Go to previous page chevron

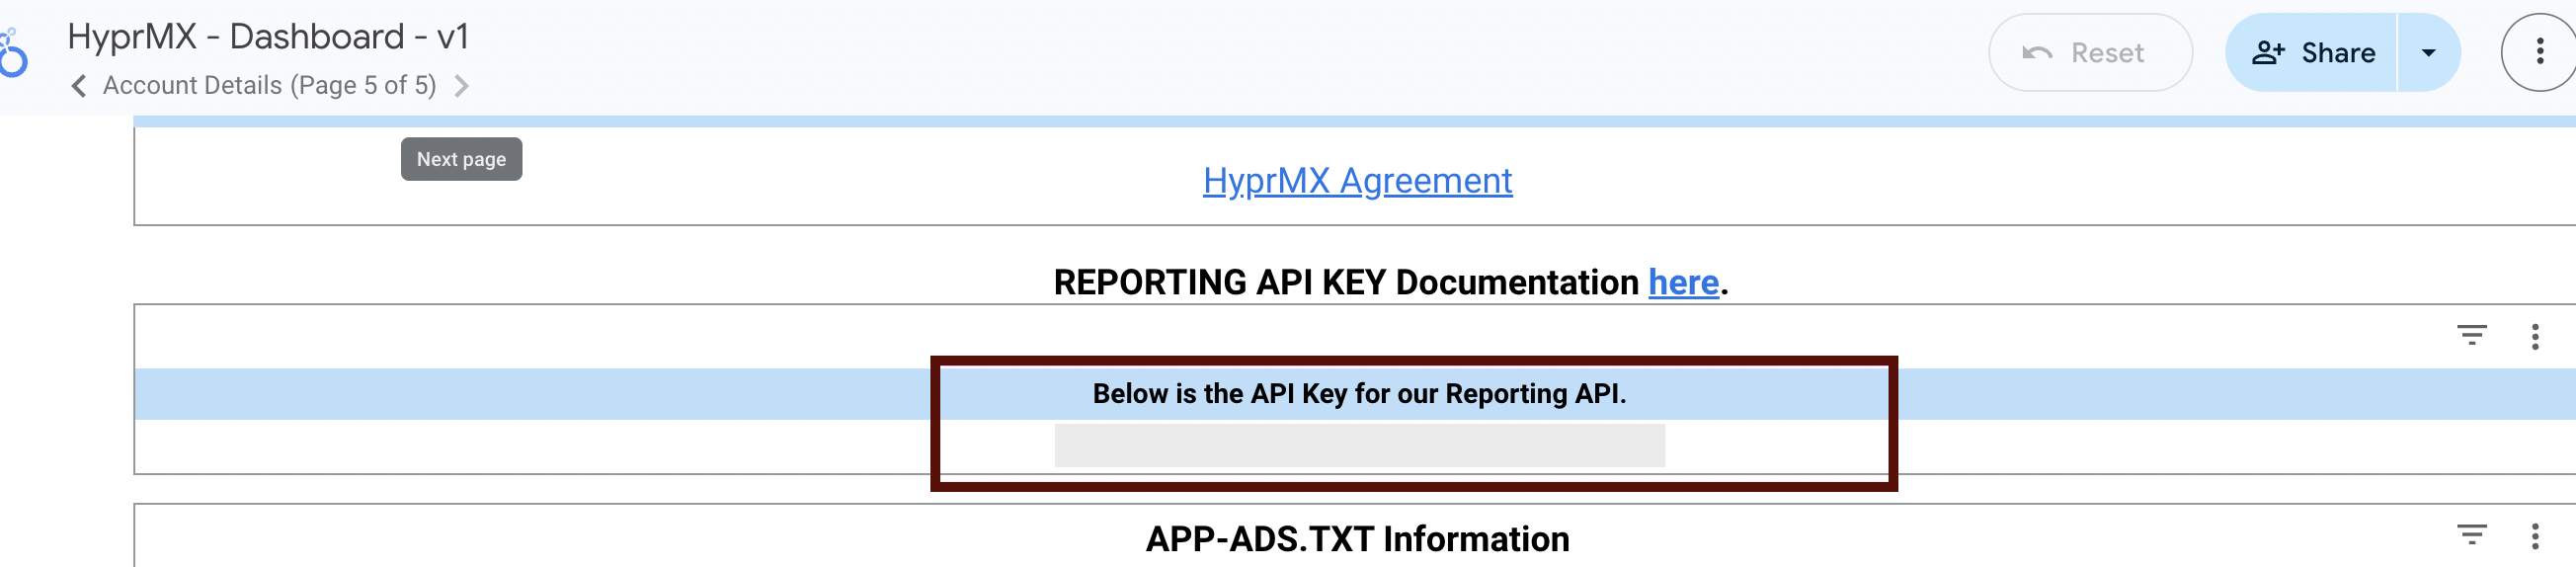coord(79,86)
